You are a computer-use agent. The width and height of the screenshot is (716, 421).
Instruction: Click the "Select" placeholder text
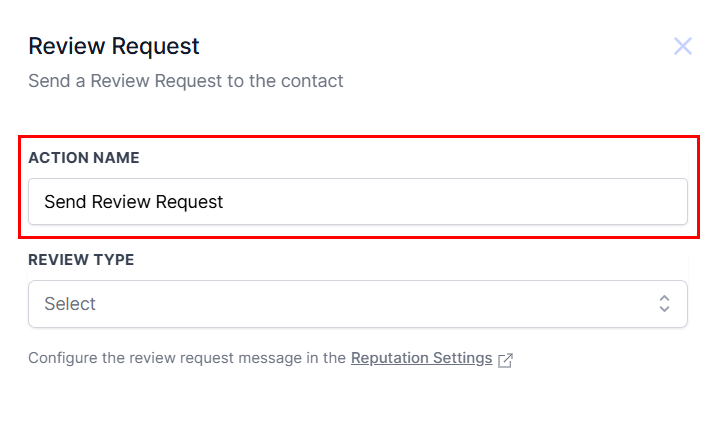[70, 304]
